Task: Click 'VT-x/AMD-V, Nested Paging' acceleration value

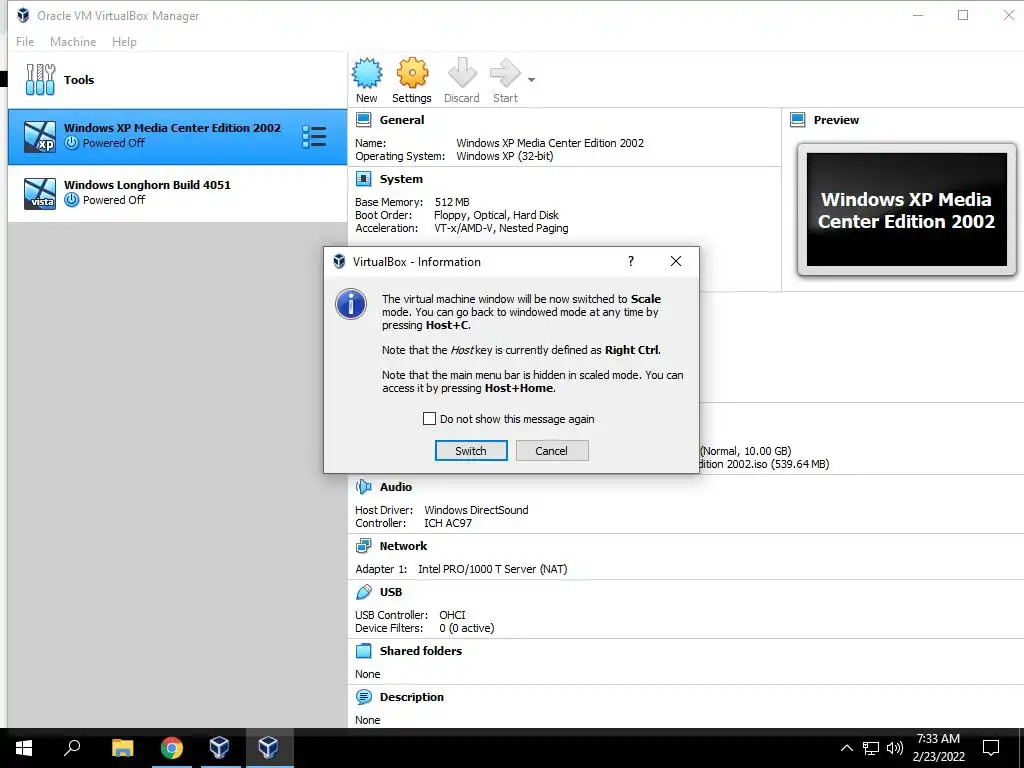Action: click(501, 228)
